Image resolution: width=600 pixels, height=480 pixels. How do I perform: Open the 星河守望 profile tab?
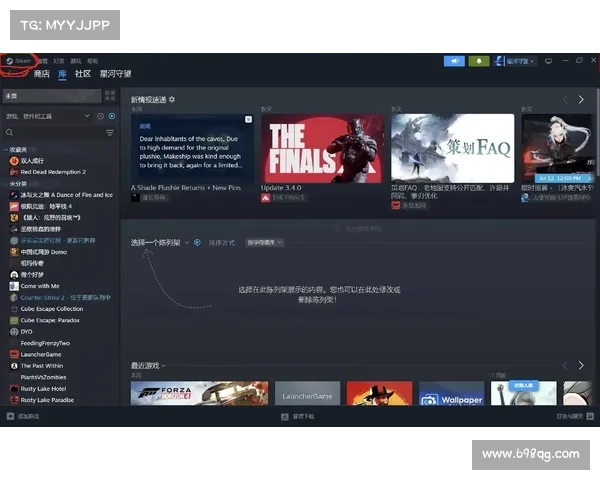(x=115, y=73)
